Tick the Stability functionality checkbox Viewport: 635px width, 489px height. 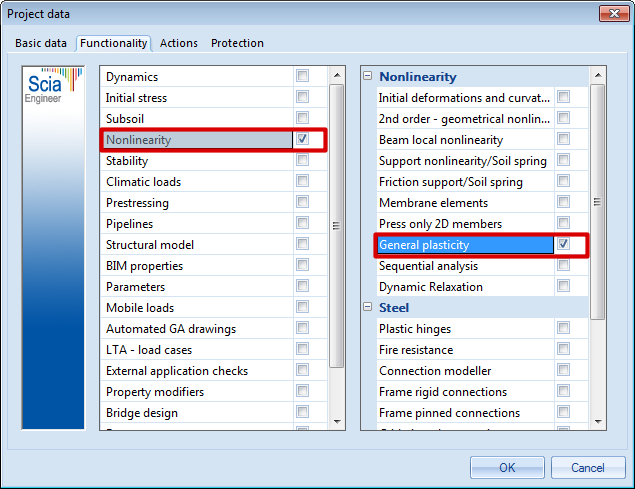302,160
